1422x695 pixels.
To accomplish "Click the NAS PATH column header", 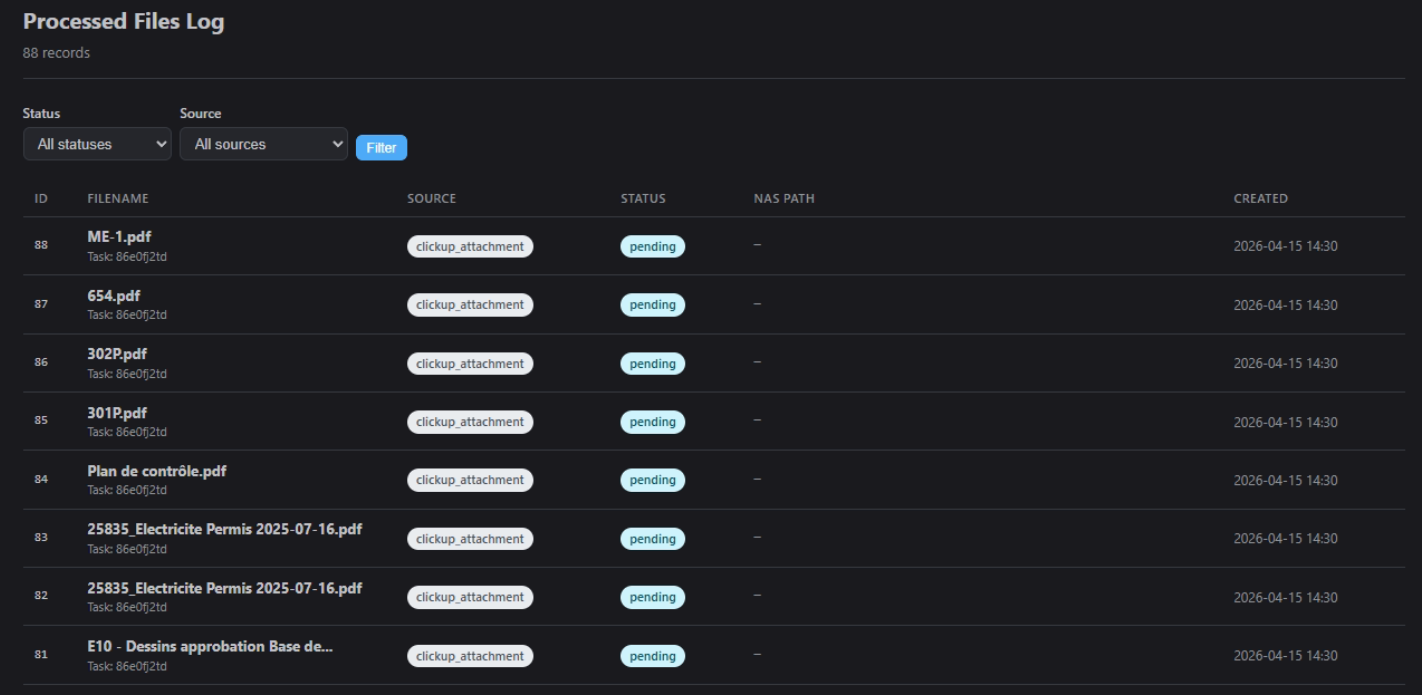I will click(784, 199).
